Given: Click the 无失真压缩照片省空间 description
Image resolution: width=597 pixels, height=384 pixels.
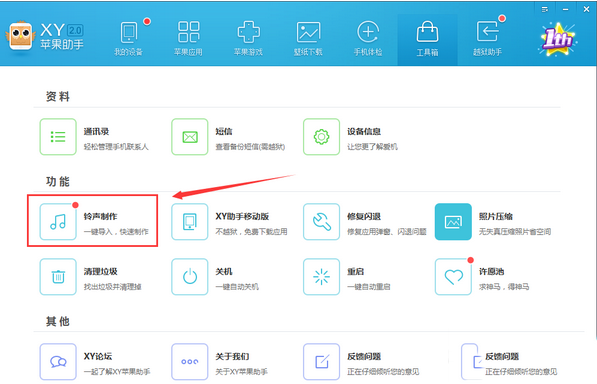Looking at the screenshot, I should (x=515, y=232).
